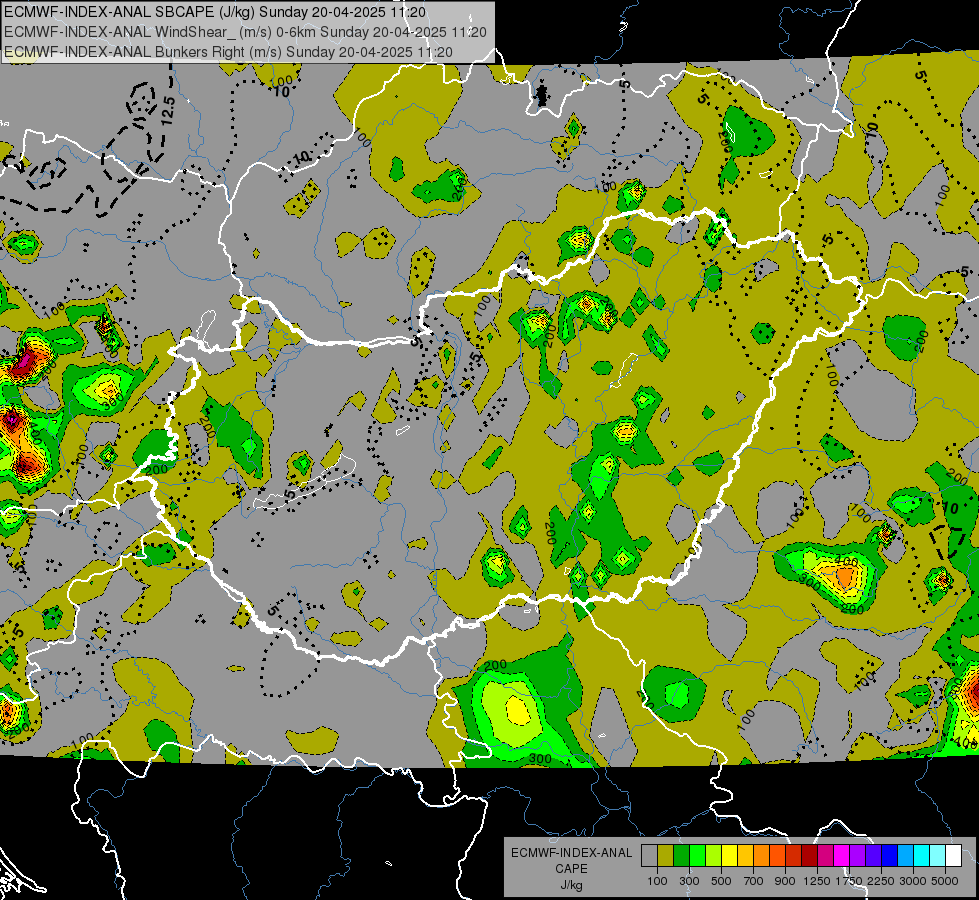Click the dark green legend swatch
Image resolution: width=979 pixels, height=900 pixels.
point(681,855)
